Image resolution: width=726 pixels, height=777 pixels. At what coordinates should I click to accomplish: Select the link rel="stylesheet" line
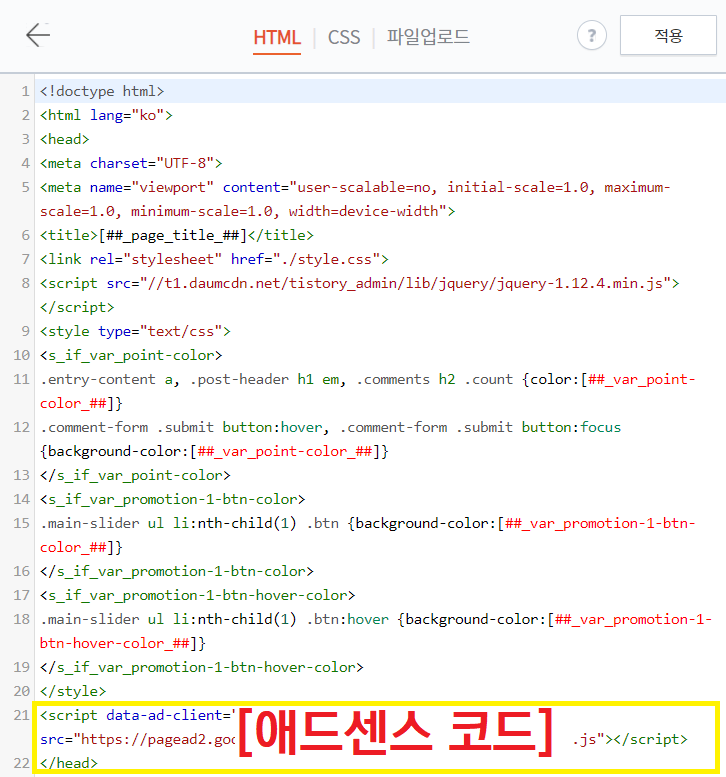pos(214,259)
